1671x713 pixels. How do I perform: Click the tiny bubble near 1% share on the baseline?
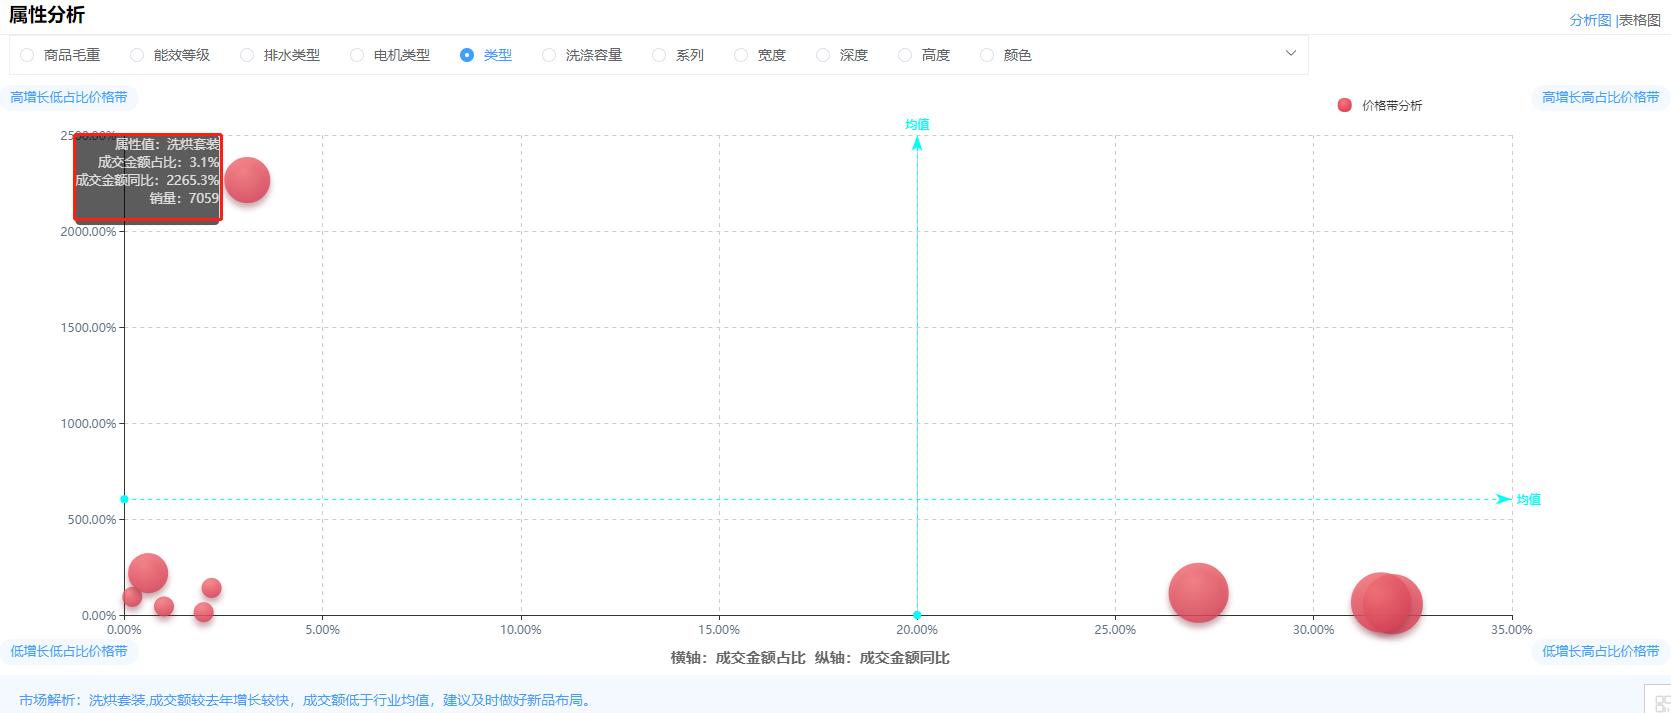coord(164,606)
